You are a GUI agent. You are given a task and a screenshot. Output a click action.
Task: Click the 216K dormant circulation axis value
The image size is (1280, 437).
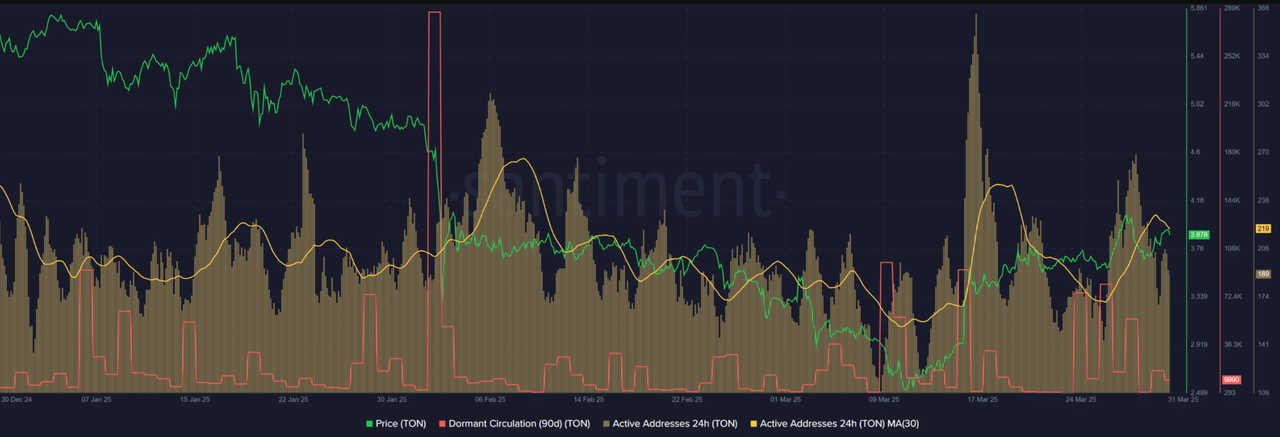[1232, 104]
